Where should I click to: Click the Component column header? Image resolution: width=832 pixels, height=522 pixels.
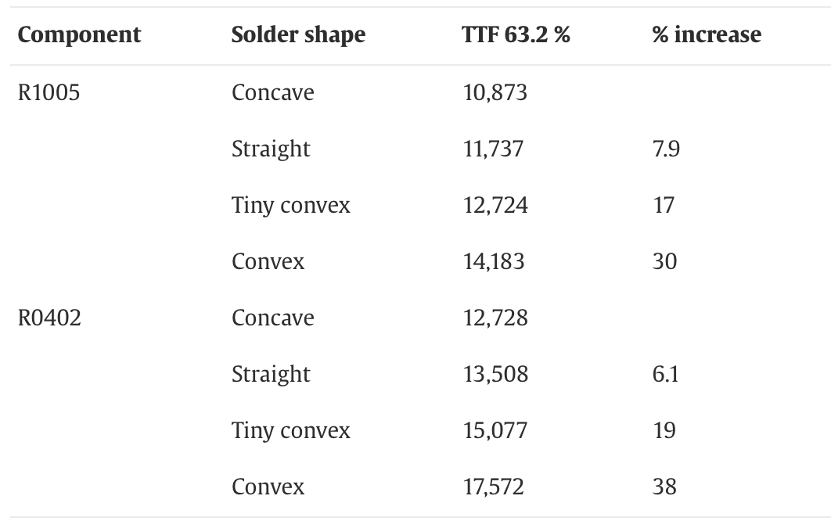(x=79, y=35)
